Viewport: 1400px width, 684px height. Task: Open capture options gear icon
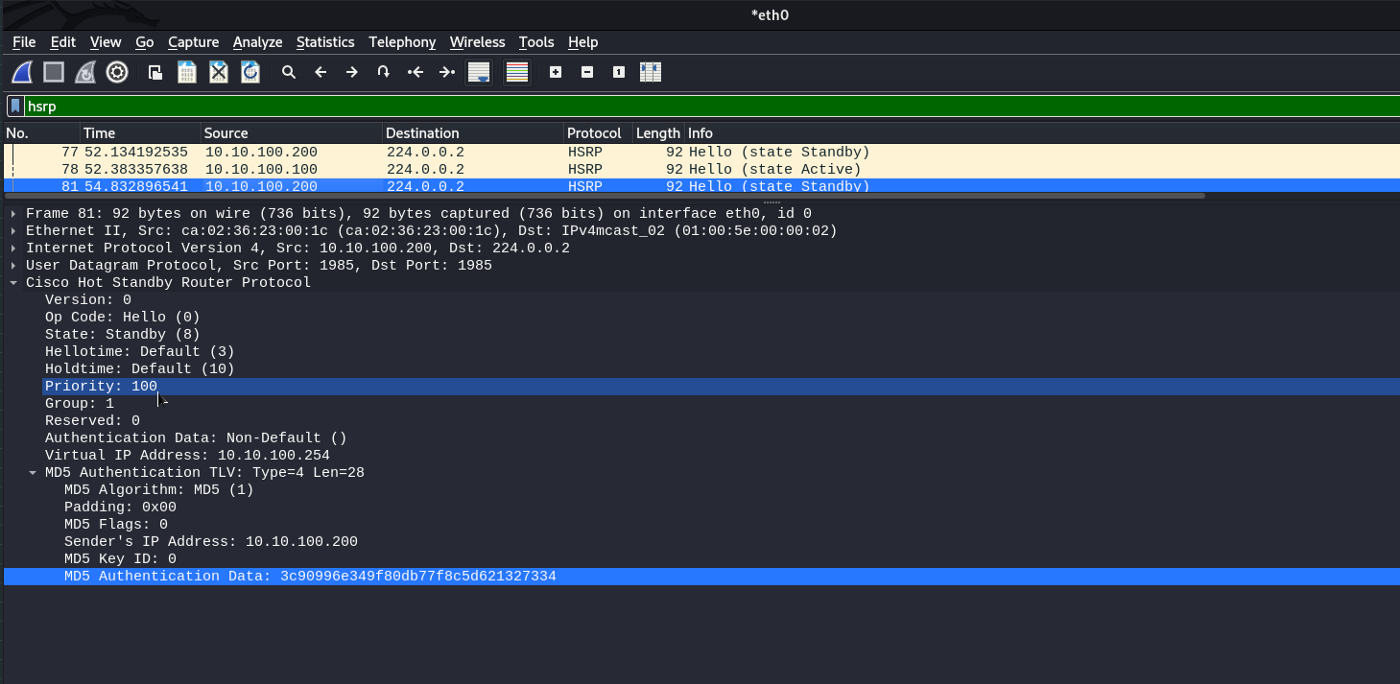[117, 72]
